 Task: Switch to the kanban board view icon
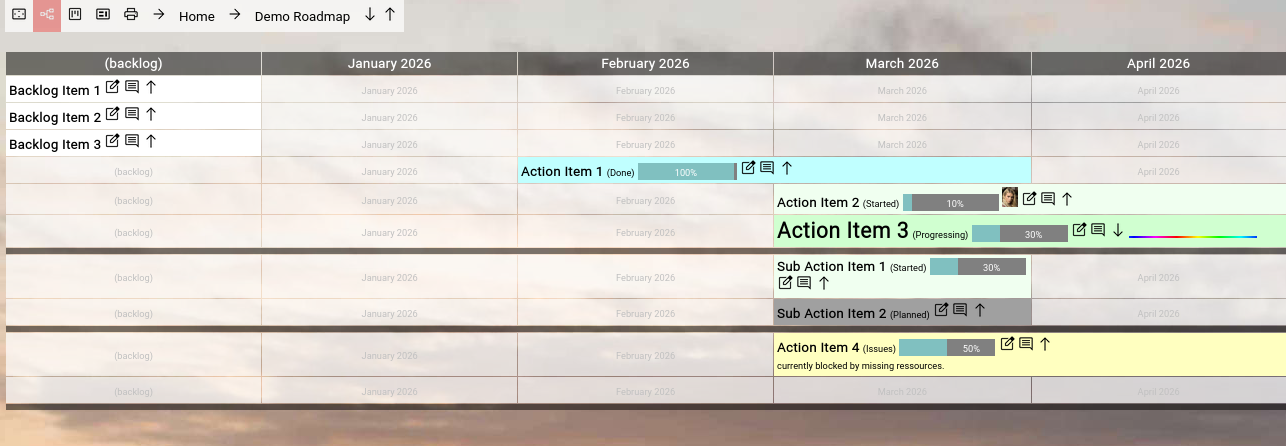coord(75,15)
